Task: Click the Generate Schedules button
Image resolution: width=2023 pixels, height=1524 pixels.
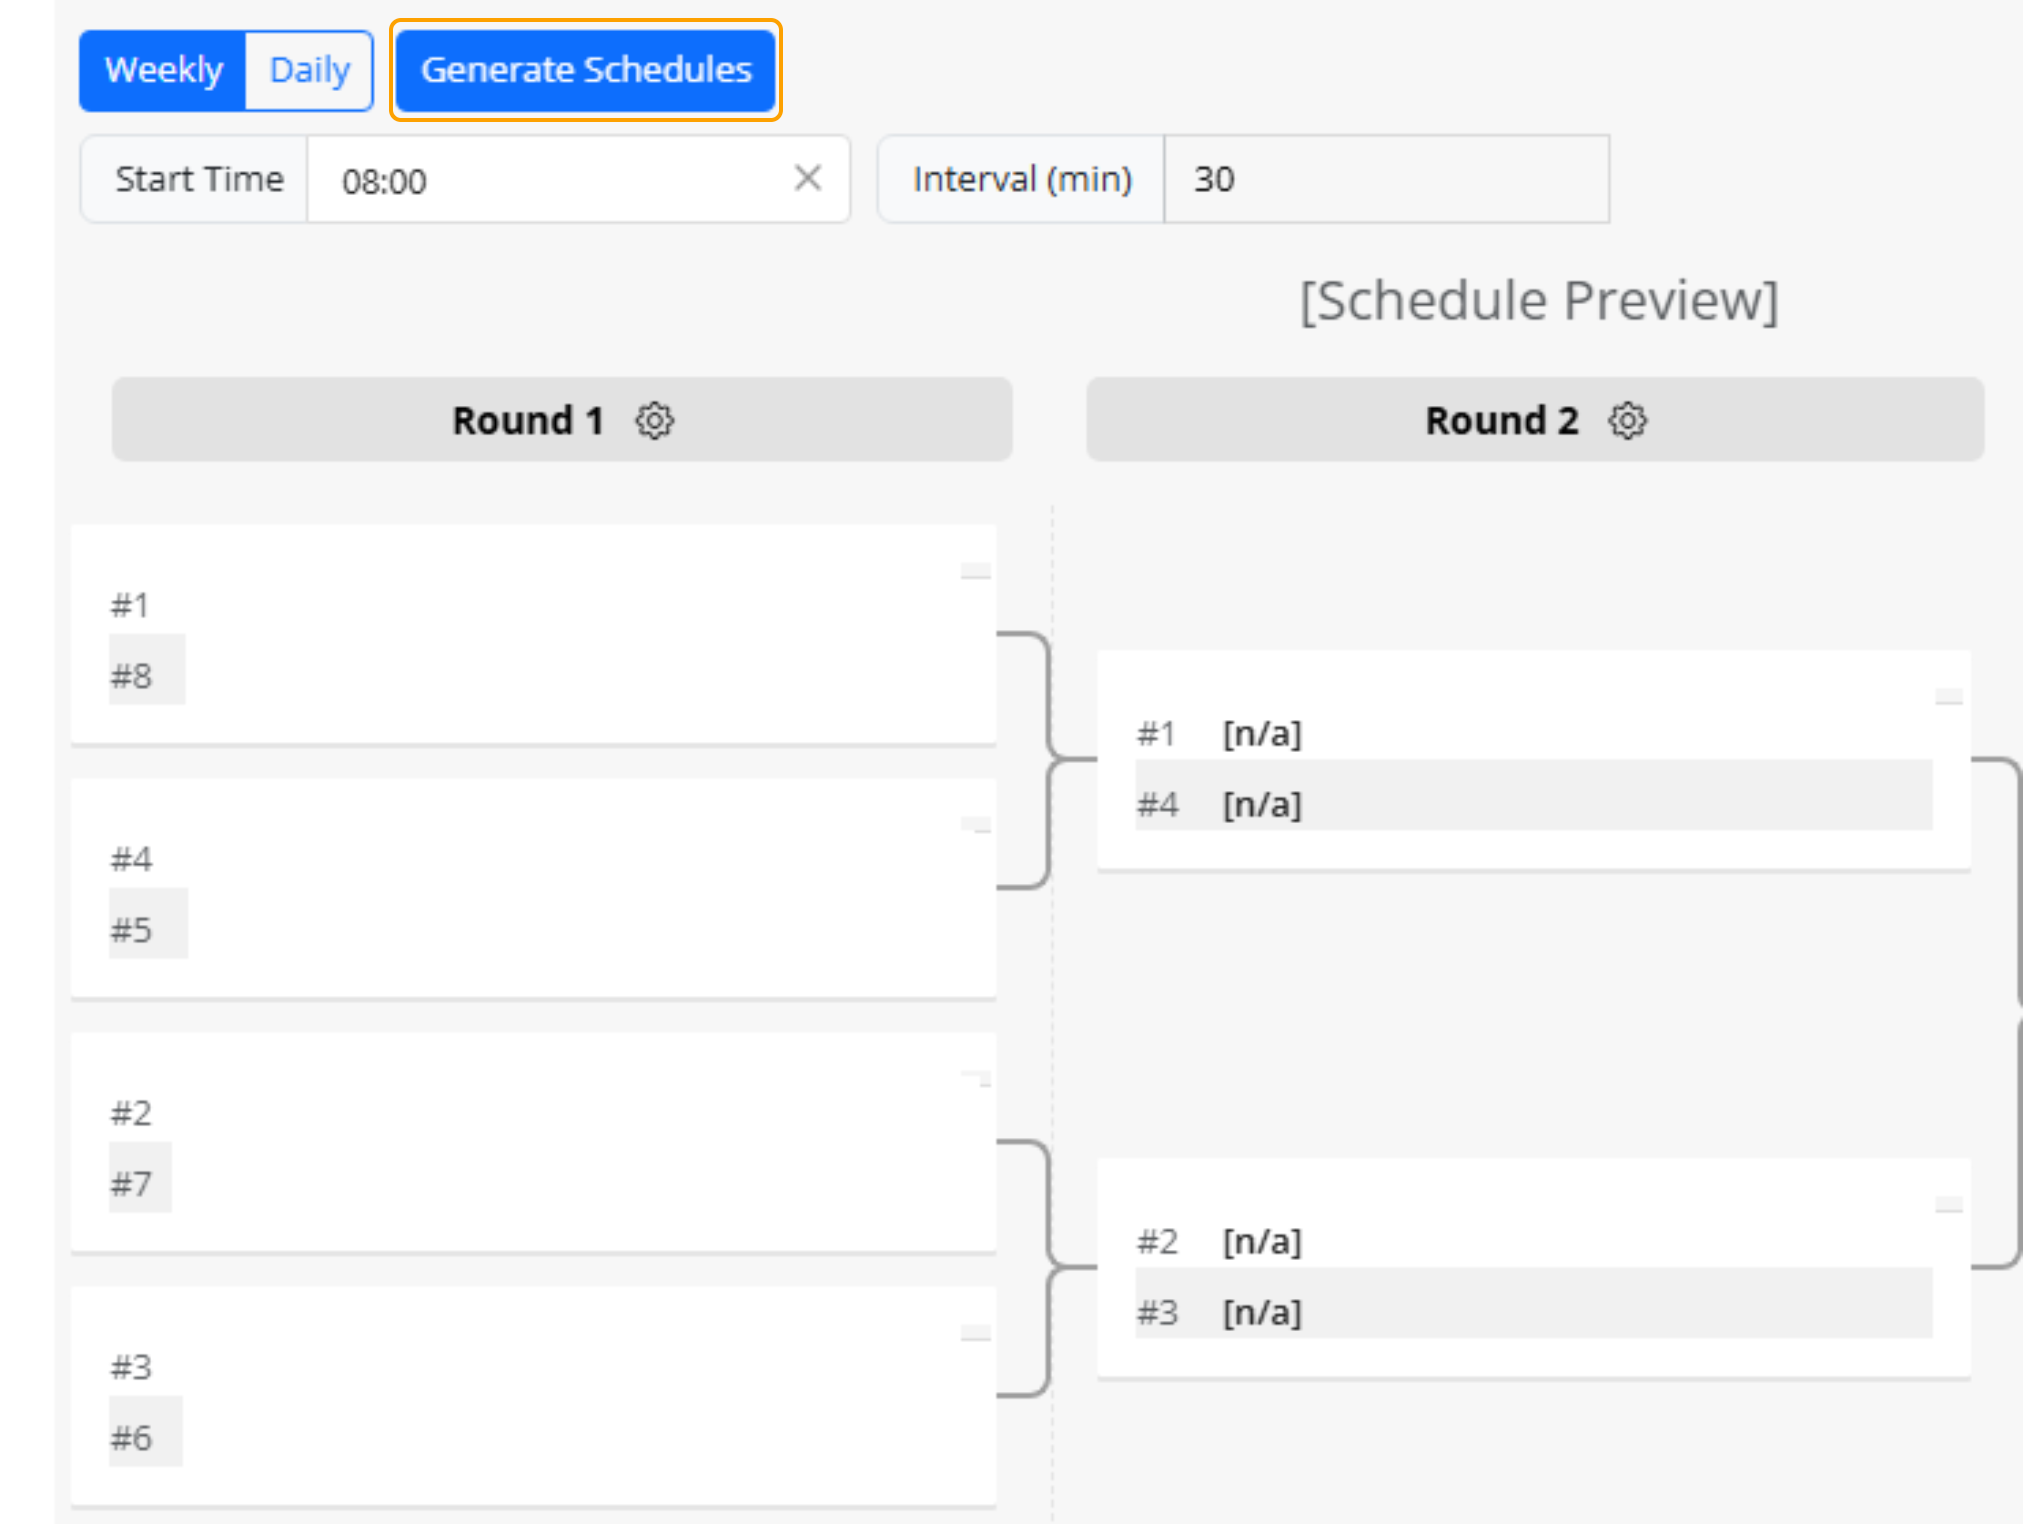Action: 586,70
